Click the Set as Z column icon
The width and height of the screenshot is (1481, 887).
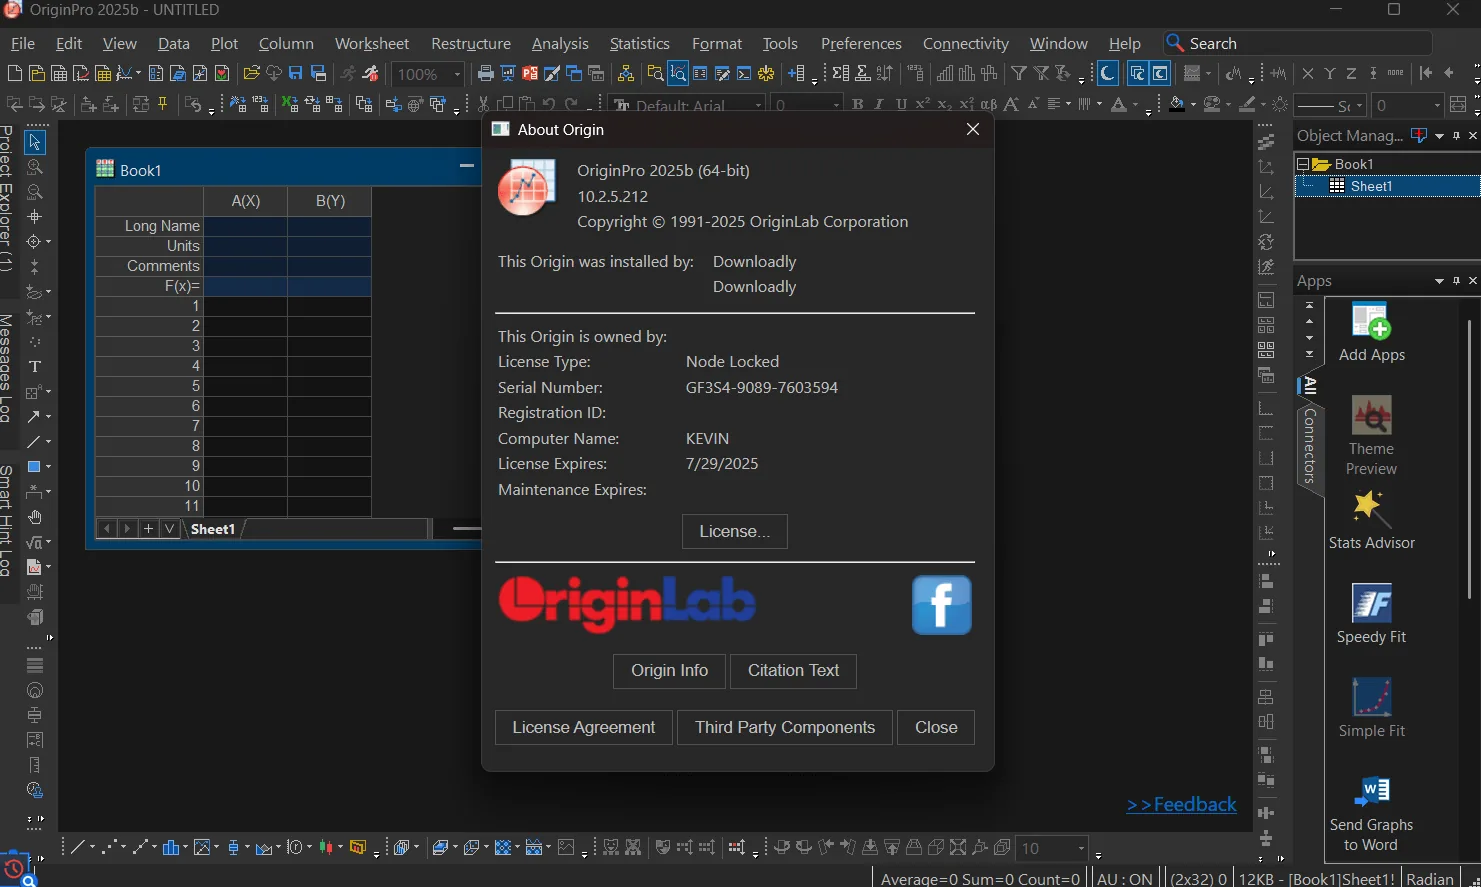1351,74
